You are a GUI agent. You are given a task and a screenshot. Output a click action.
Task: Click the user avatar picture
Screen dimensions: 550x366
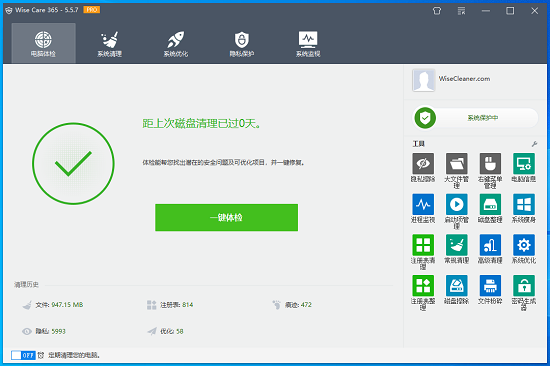424,80
